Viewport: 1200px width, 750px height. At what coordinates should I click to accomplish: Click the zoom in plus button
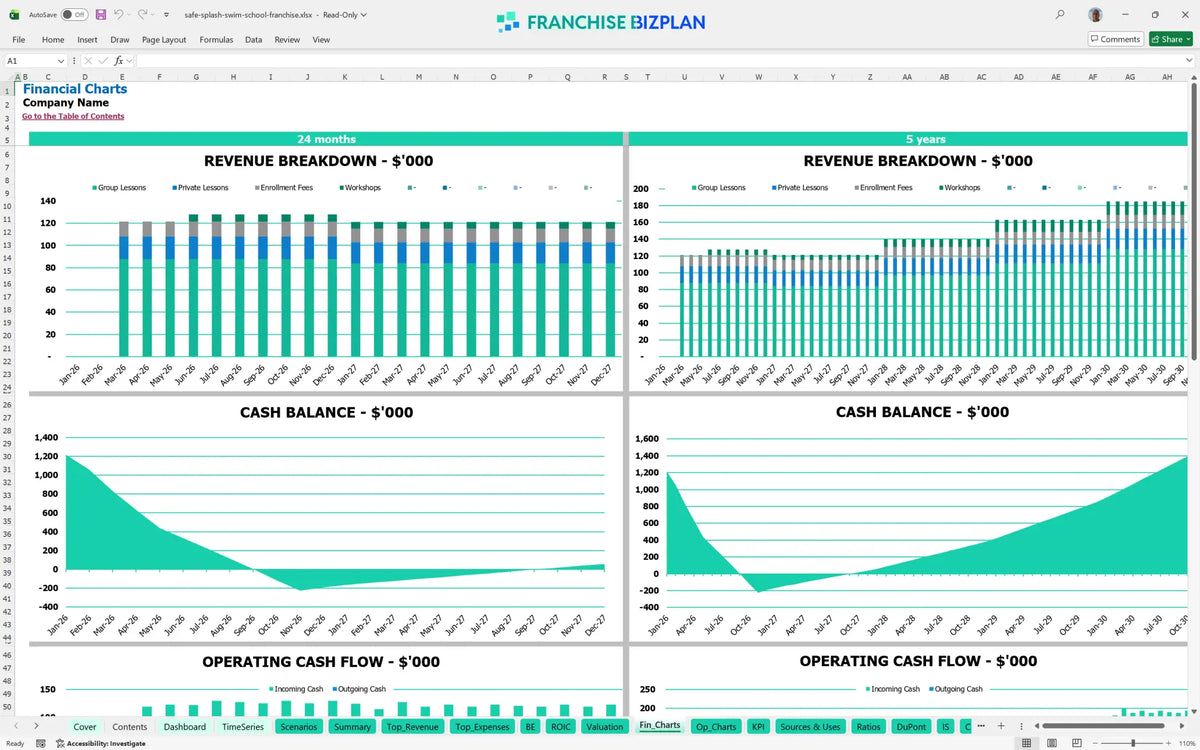click(x=1169, y=744)
